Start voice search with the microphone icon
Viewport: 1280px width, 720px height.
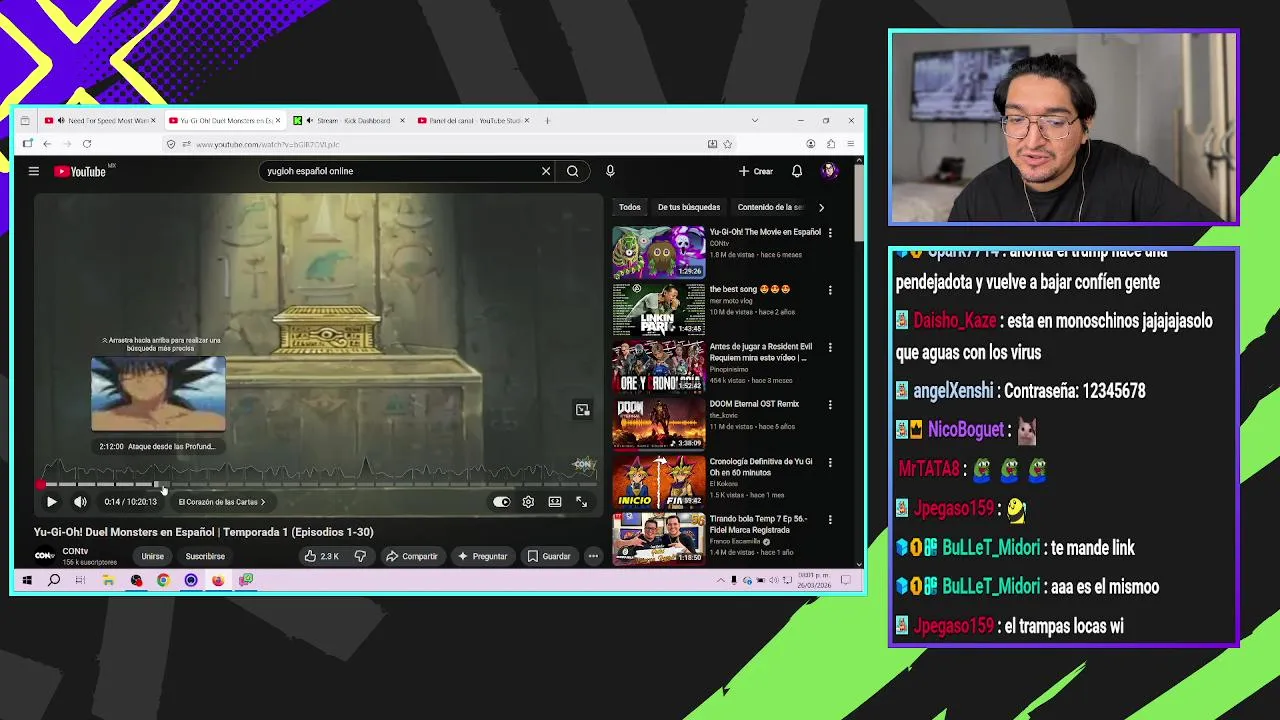pos(610,171)
